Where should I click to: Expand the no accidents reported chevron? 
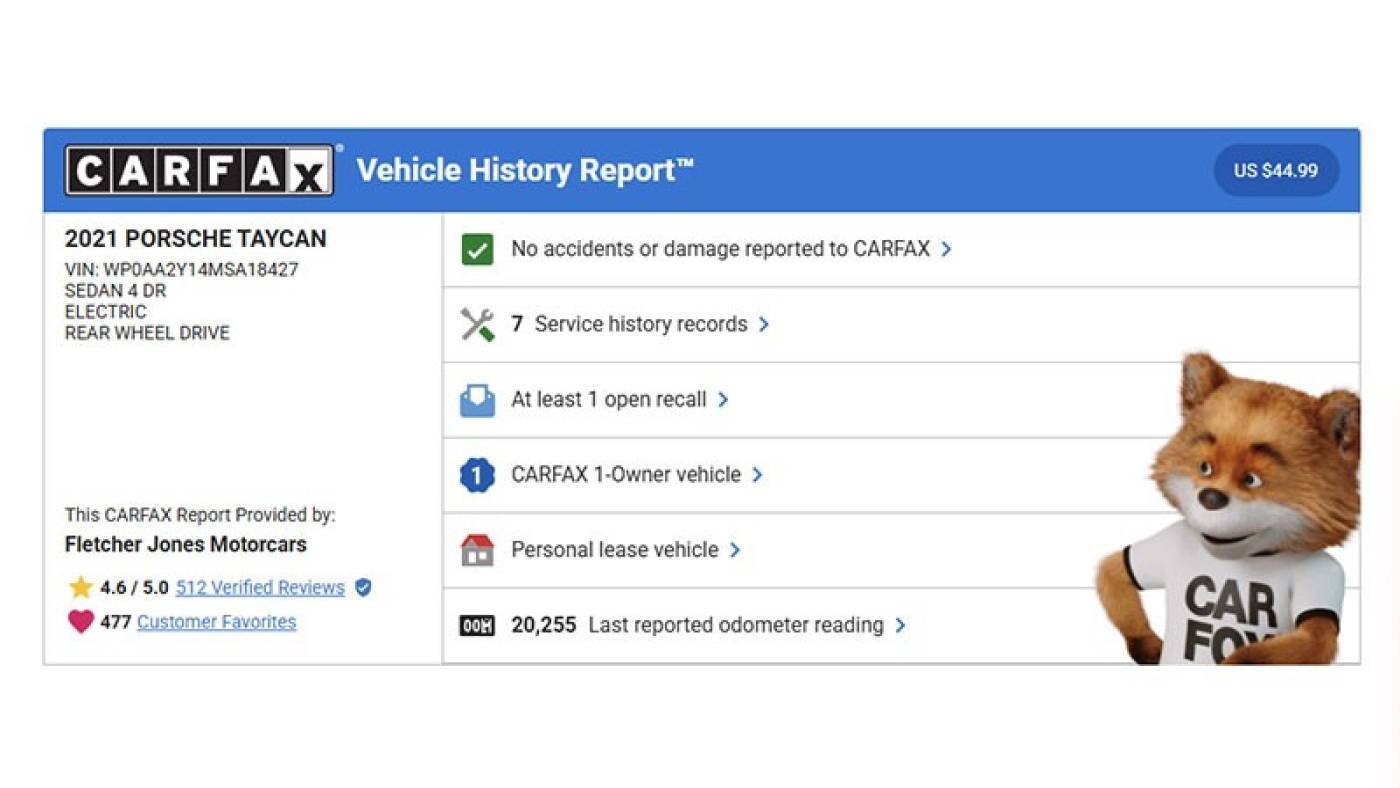[946, 249]
